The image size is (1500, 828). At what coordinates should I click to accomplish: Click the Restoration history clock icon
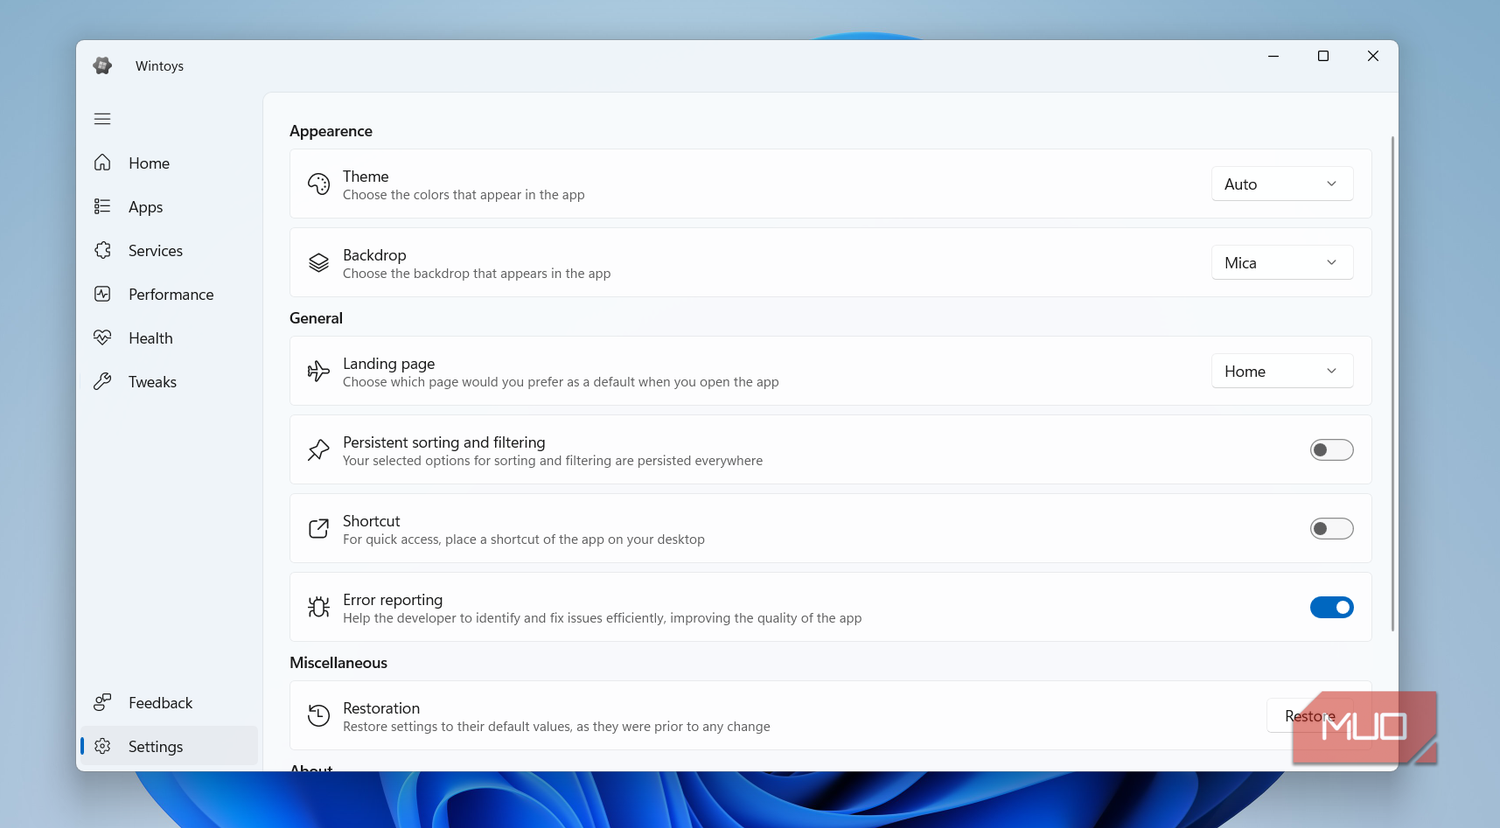(x=318, y=716)
